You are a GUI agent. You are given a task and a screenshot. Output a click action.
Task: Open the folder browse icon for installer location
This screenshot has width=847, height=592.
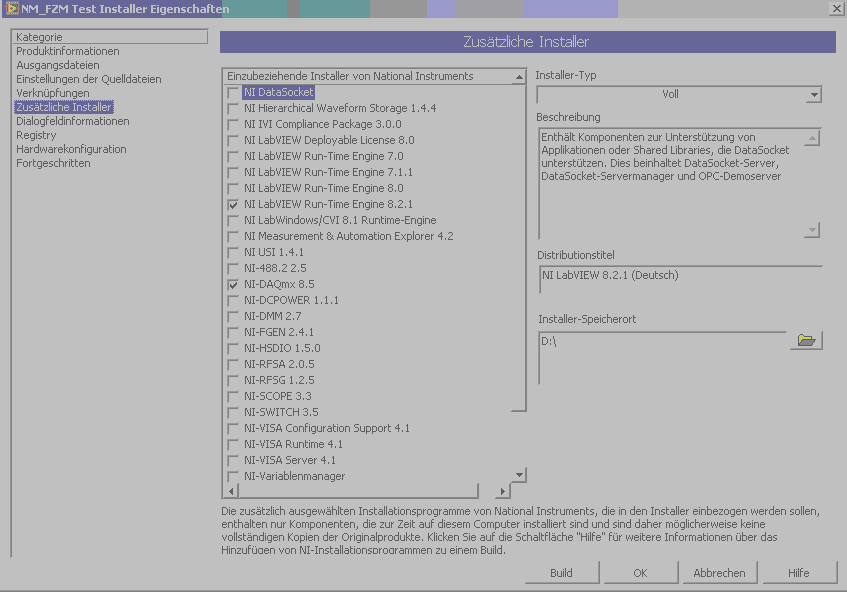point(806,340)
